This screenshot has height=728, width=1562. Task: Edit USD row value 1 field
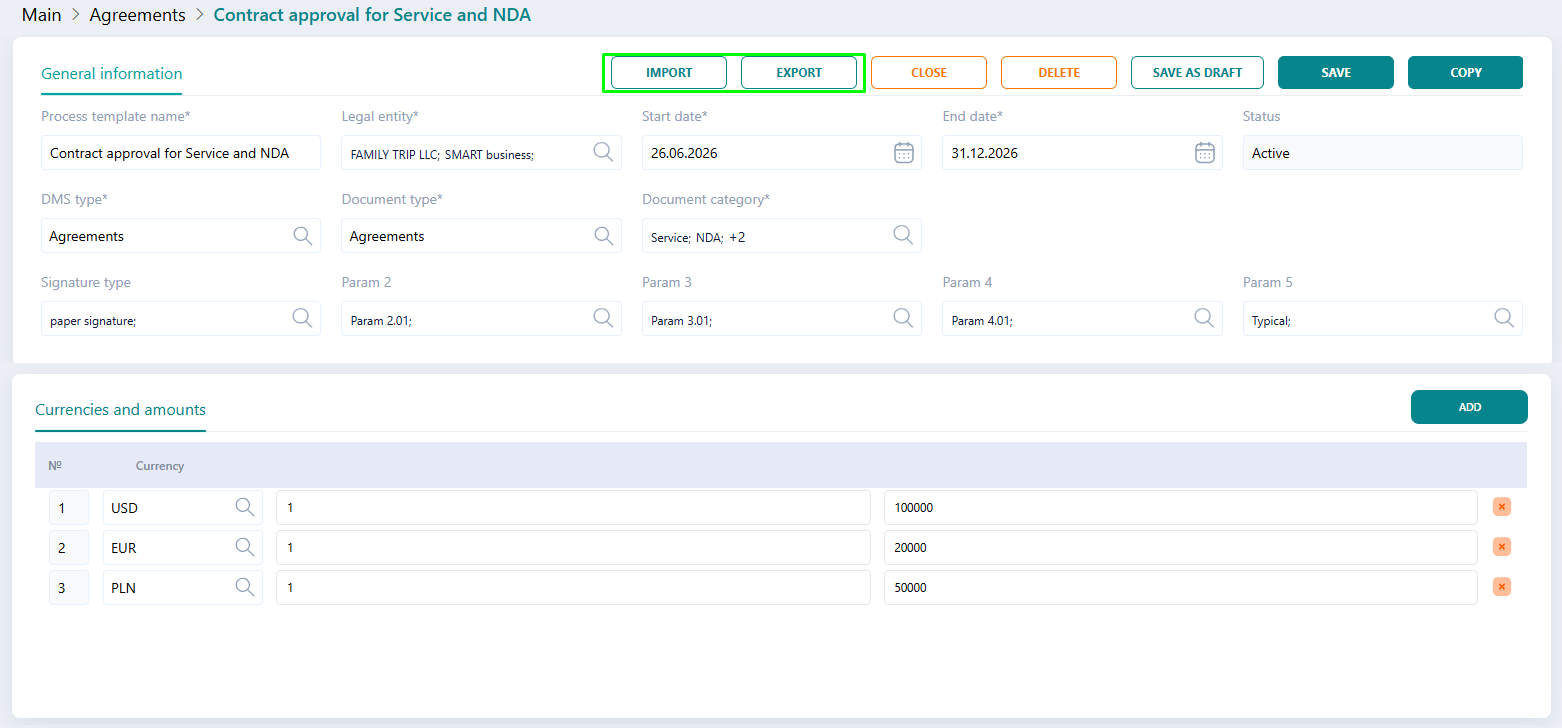tap(573, 507)
